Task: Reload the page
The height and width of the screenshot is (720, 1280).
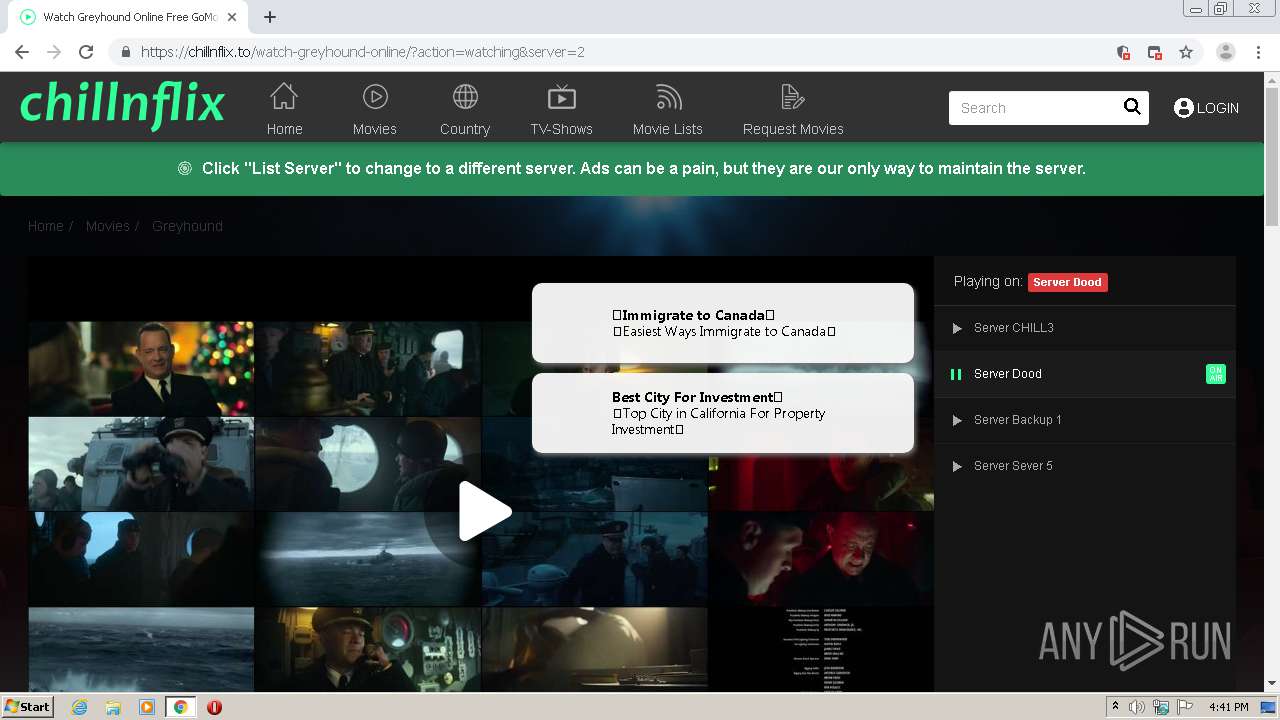Action: tap(86, 52)
